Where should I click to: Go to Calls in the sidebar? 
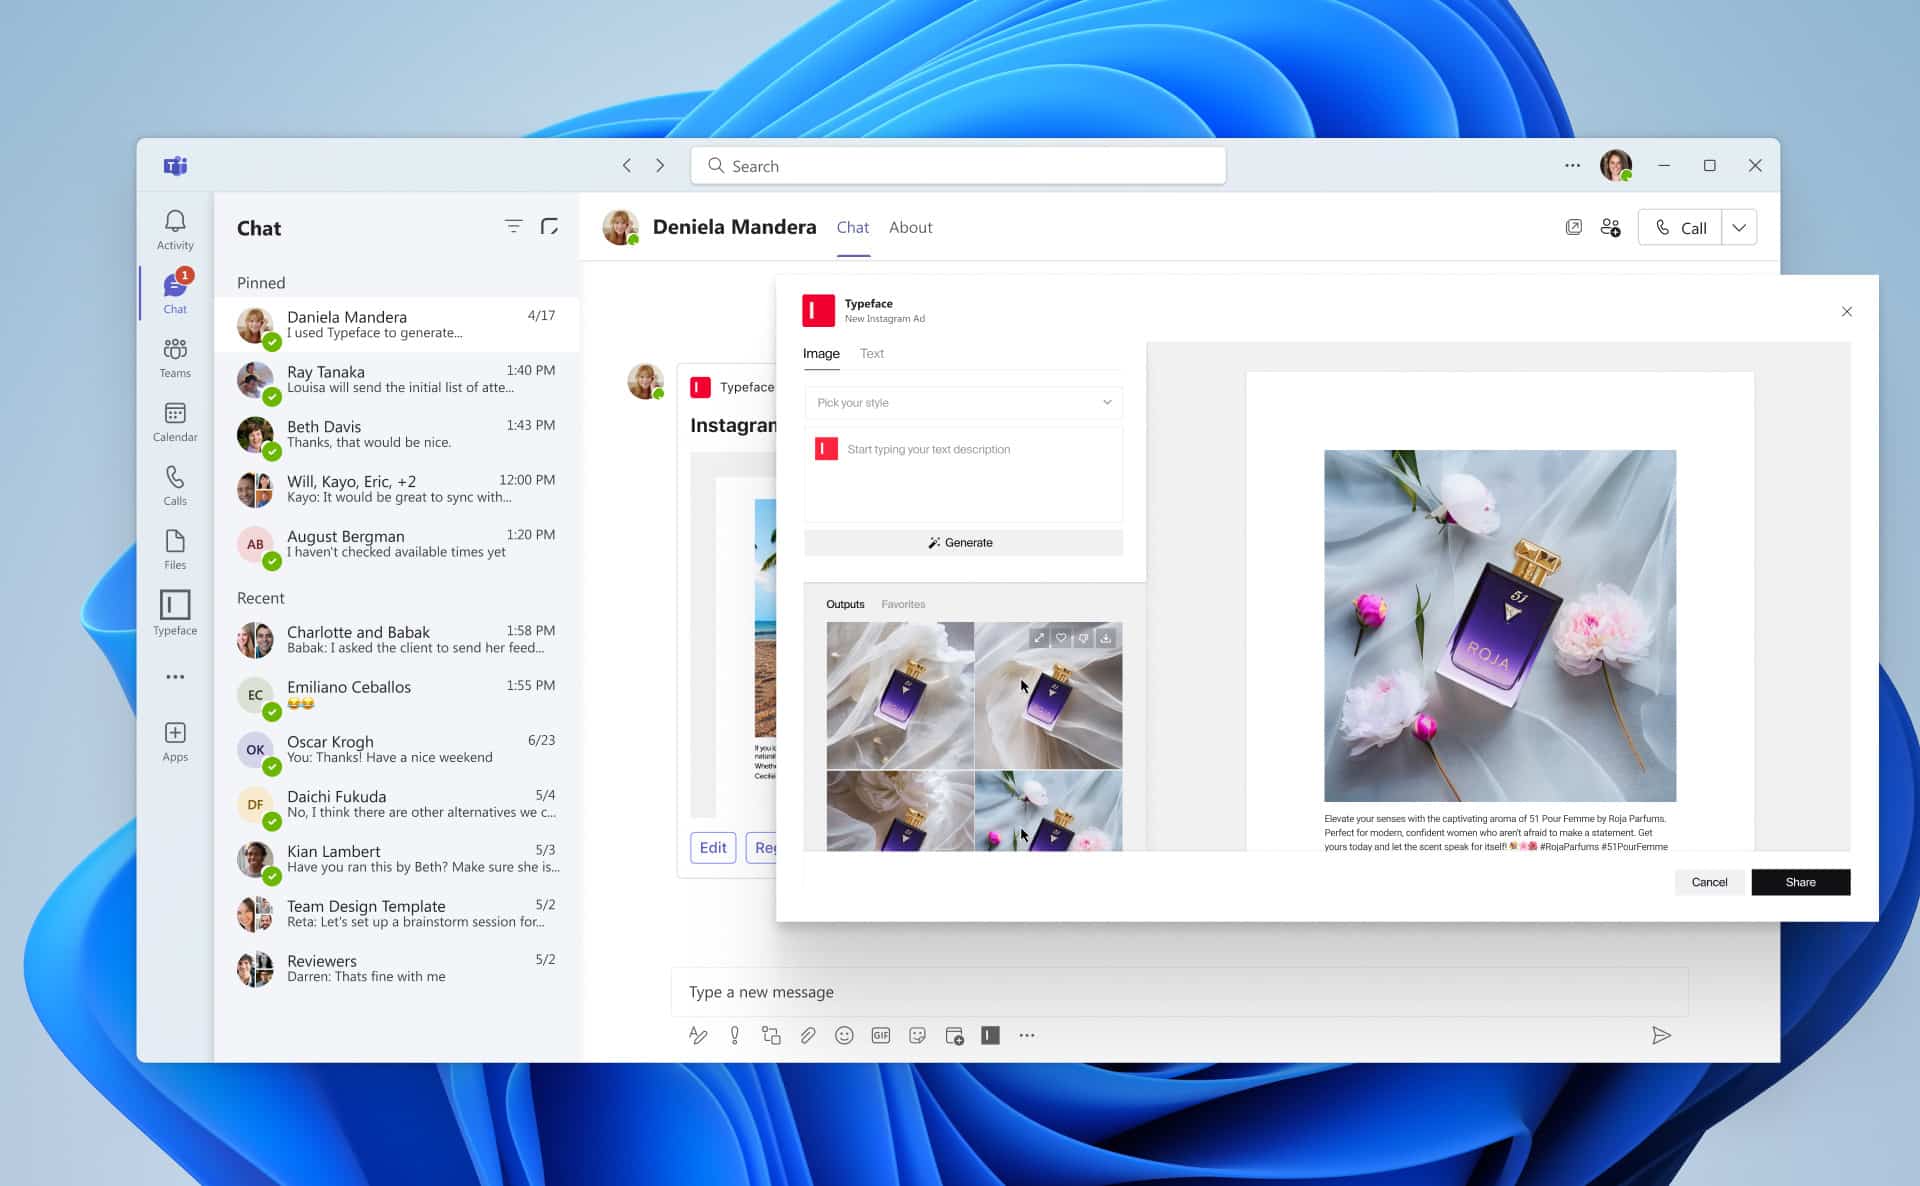click(175, 484)
